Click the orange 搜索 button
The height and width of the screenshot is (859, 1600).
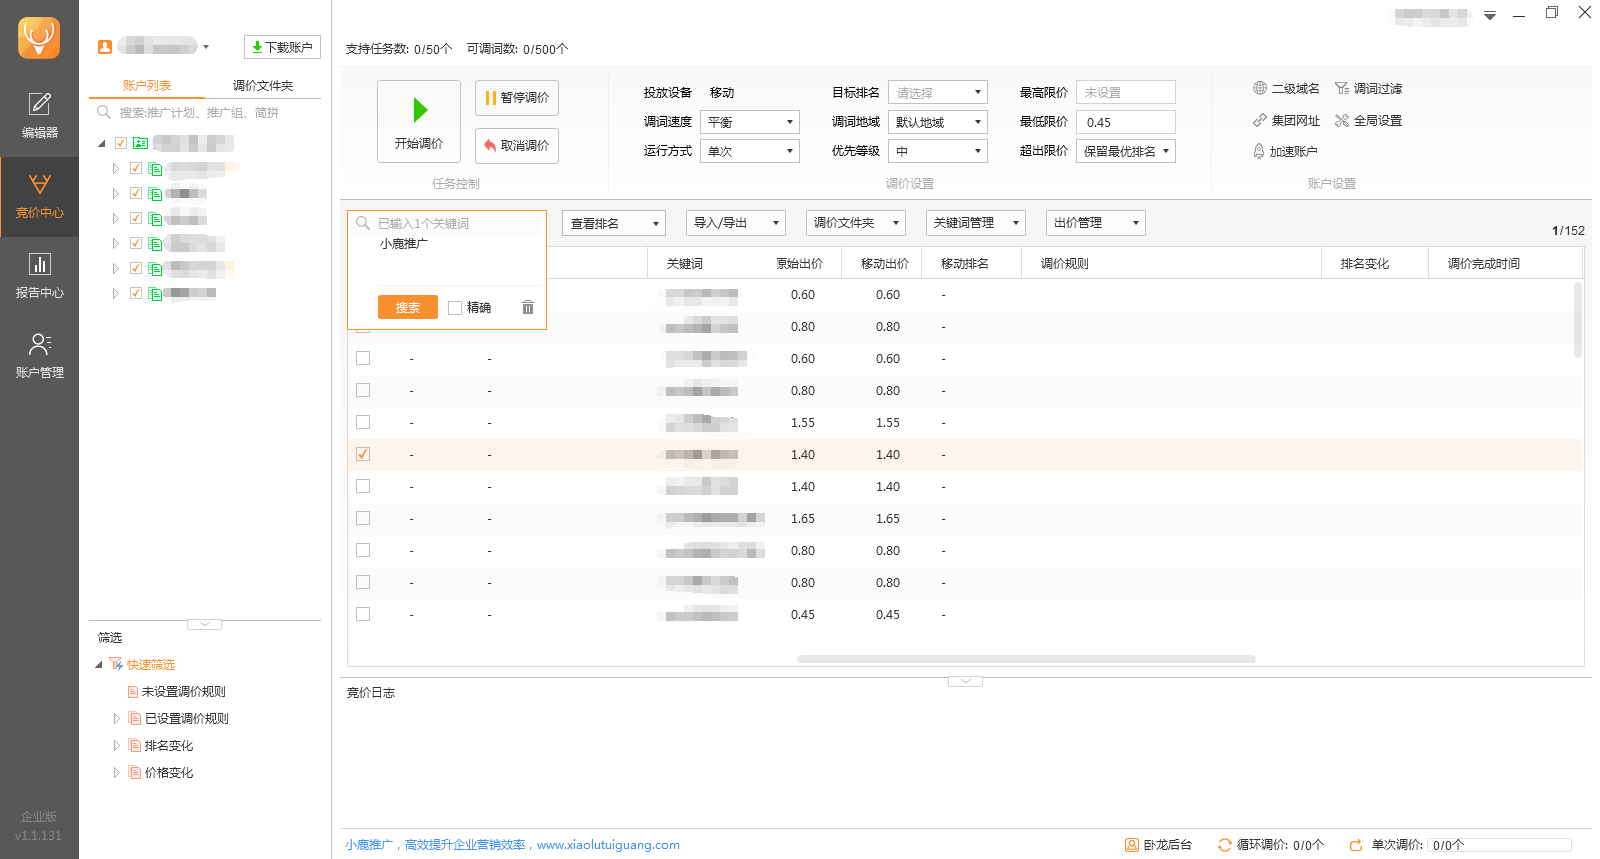click(x=408, y=307)
